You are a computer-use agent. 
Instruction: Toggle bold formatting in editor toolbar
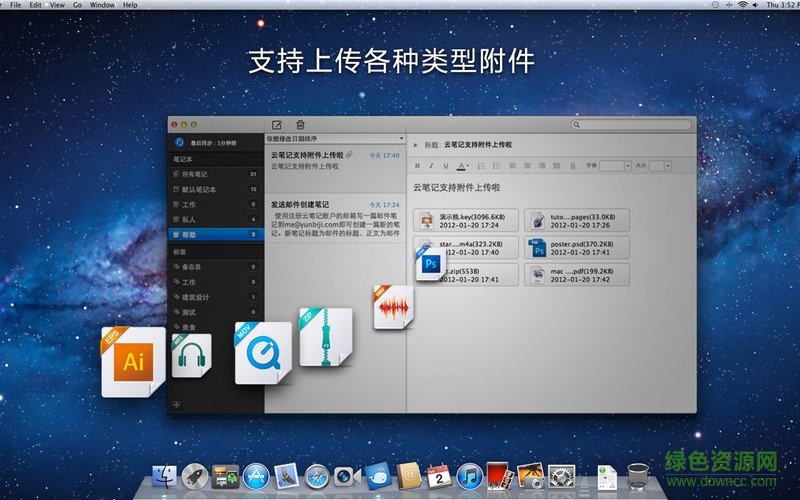pos(418,165)
